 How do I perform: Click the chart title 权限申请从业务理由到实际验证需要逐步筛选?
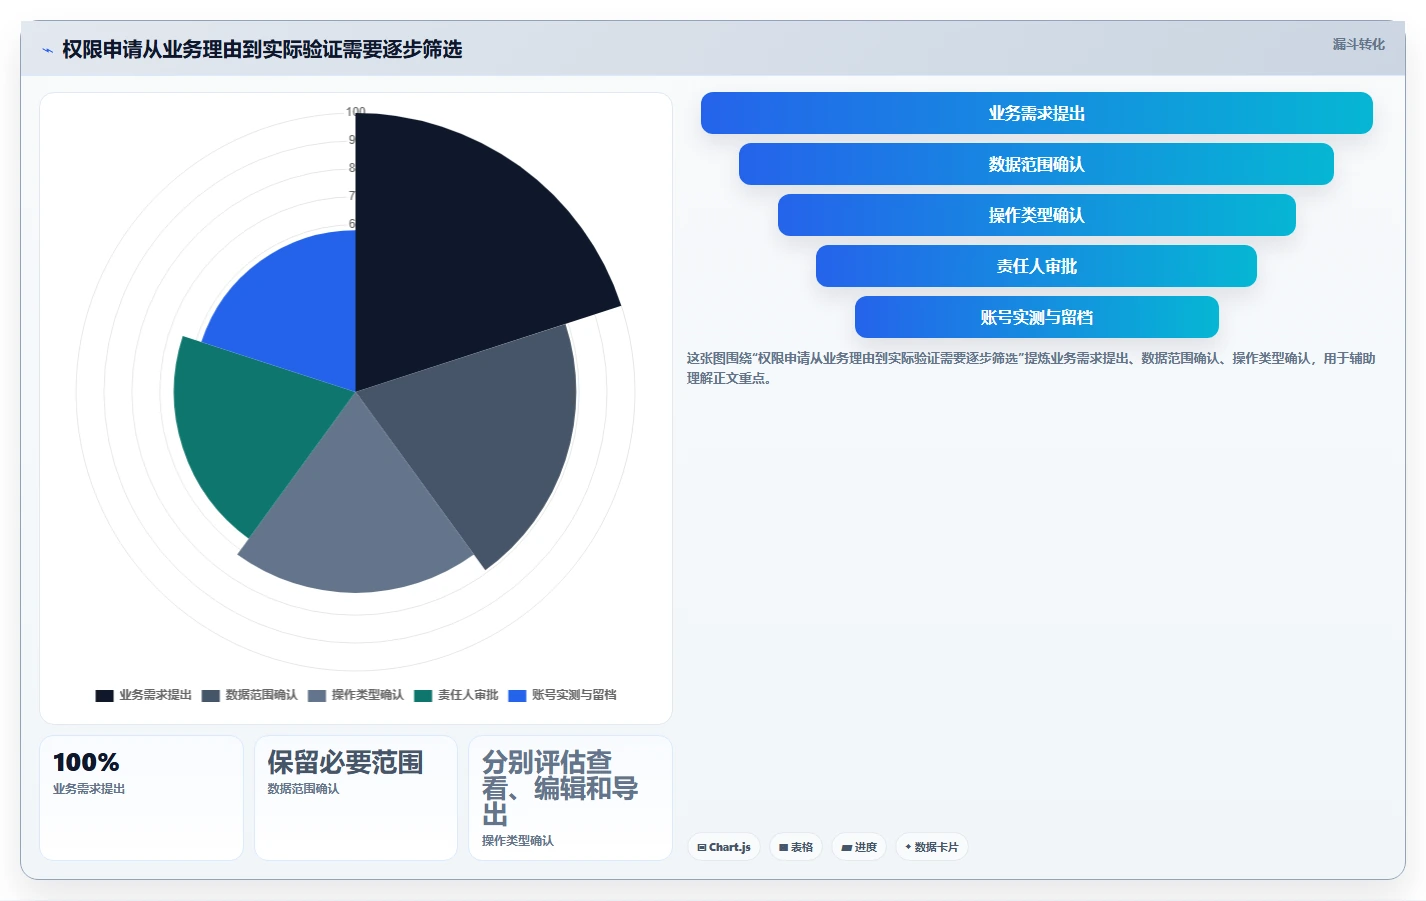[x=262, y=49]
